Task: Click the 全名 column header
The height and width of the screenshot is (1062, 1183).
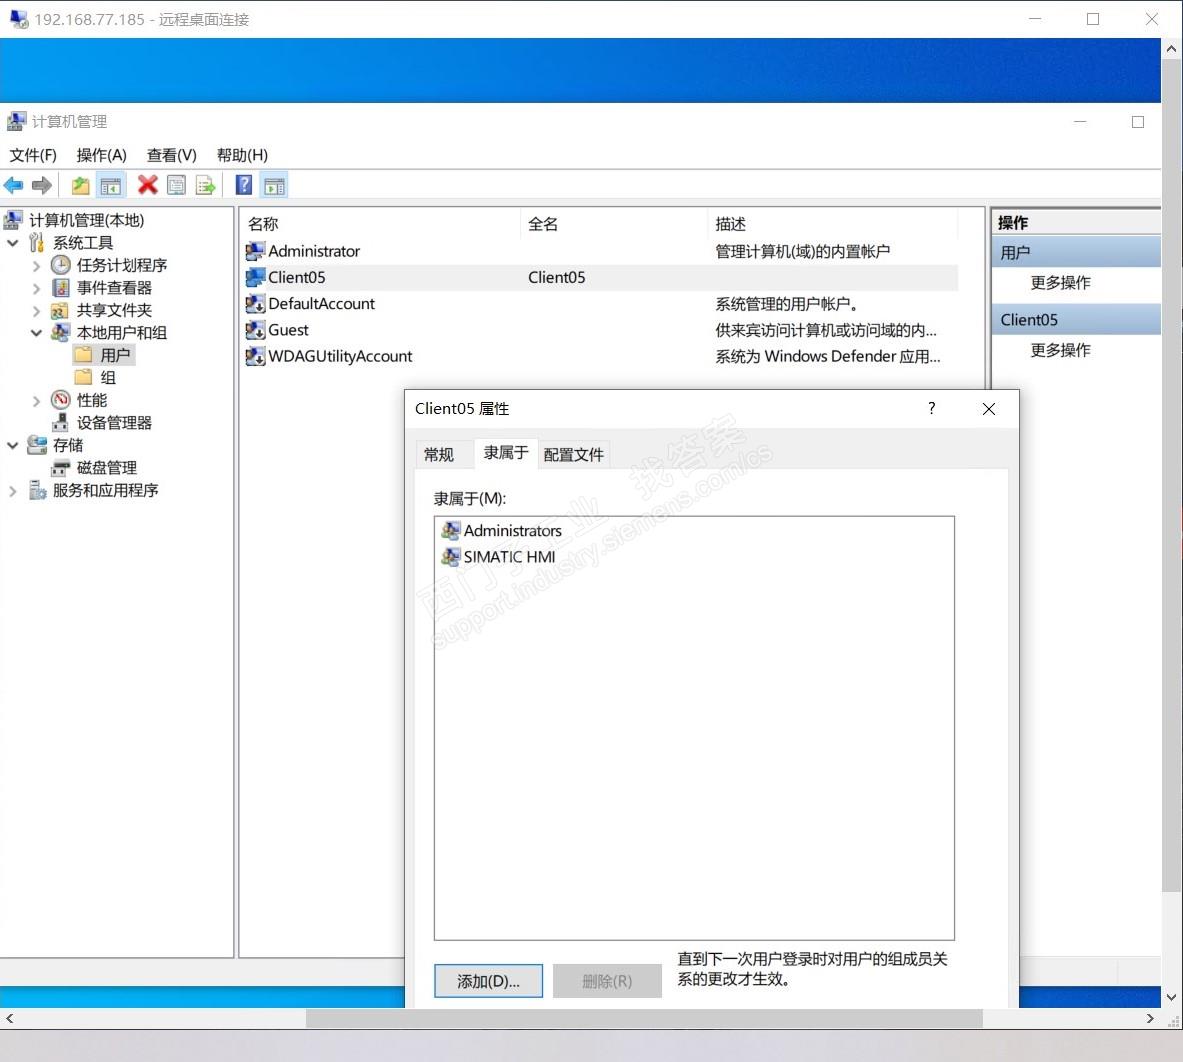Action: tap(614, 223)
